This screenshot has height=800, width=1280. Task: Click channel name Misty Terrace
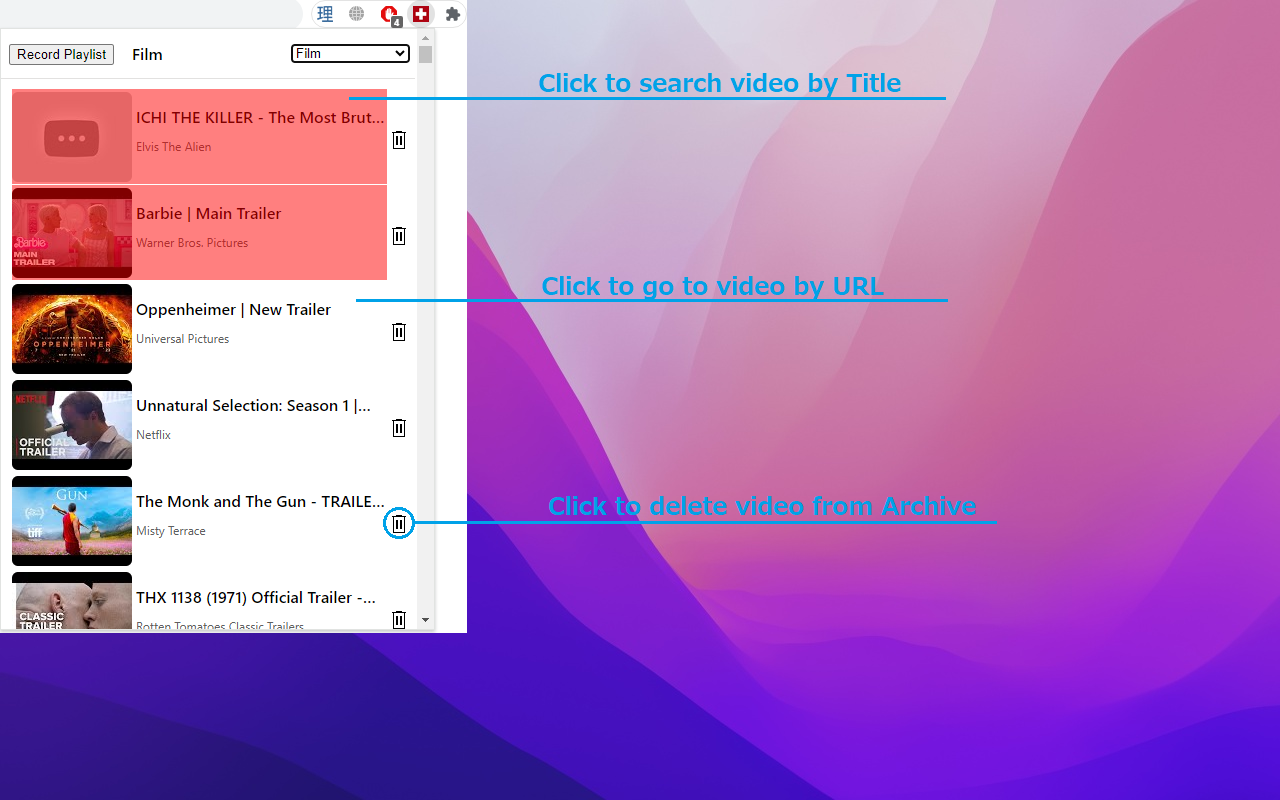click(x=171, y=531)
